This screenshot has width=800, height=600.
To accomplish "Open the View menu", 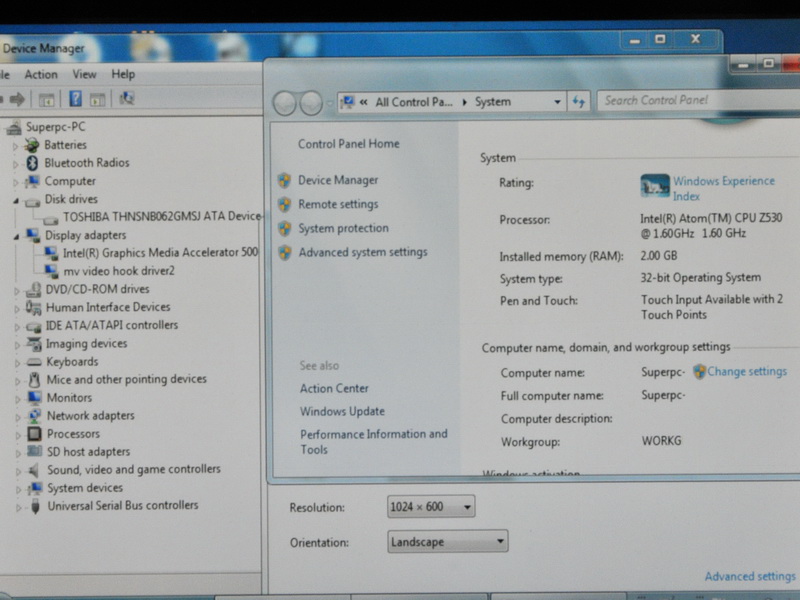I will 84,74.
